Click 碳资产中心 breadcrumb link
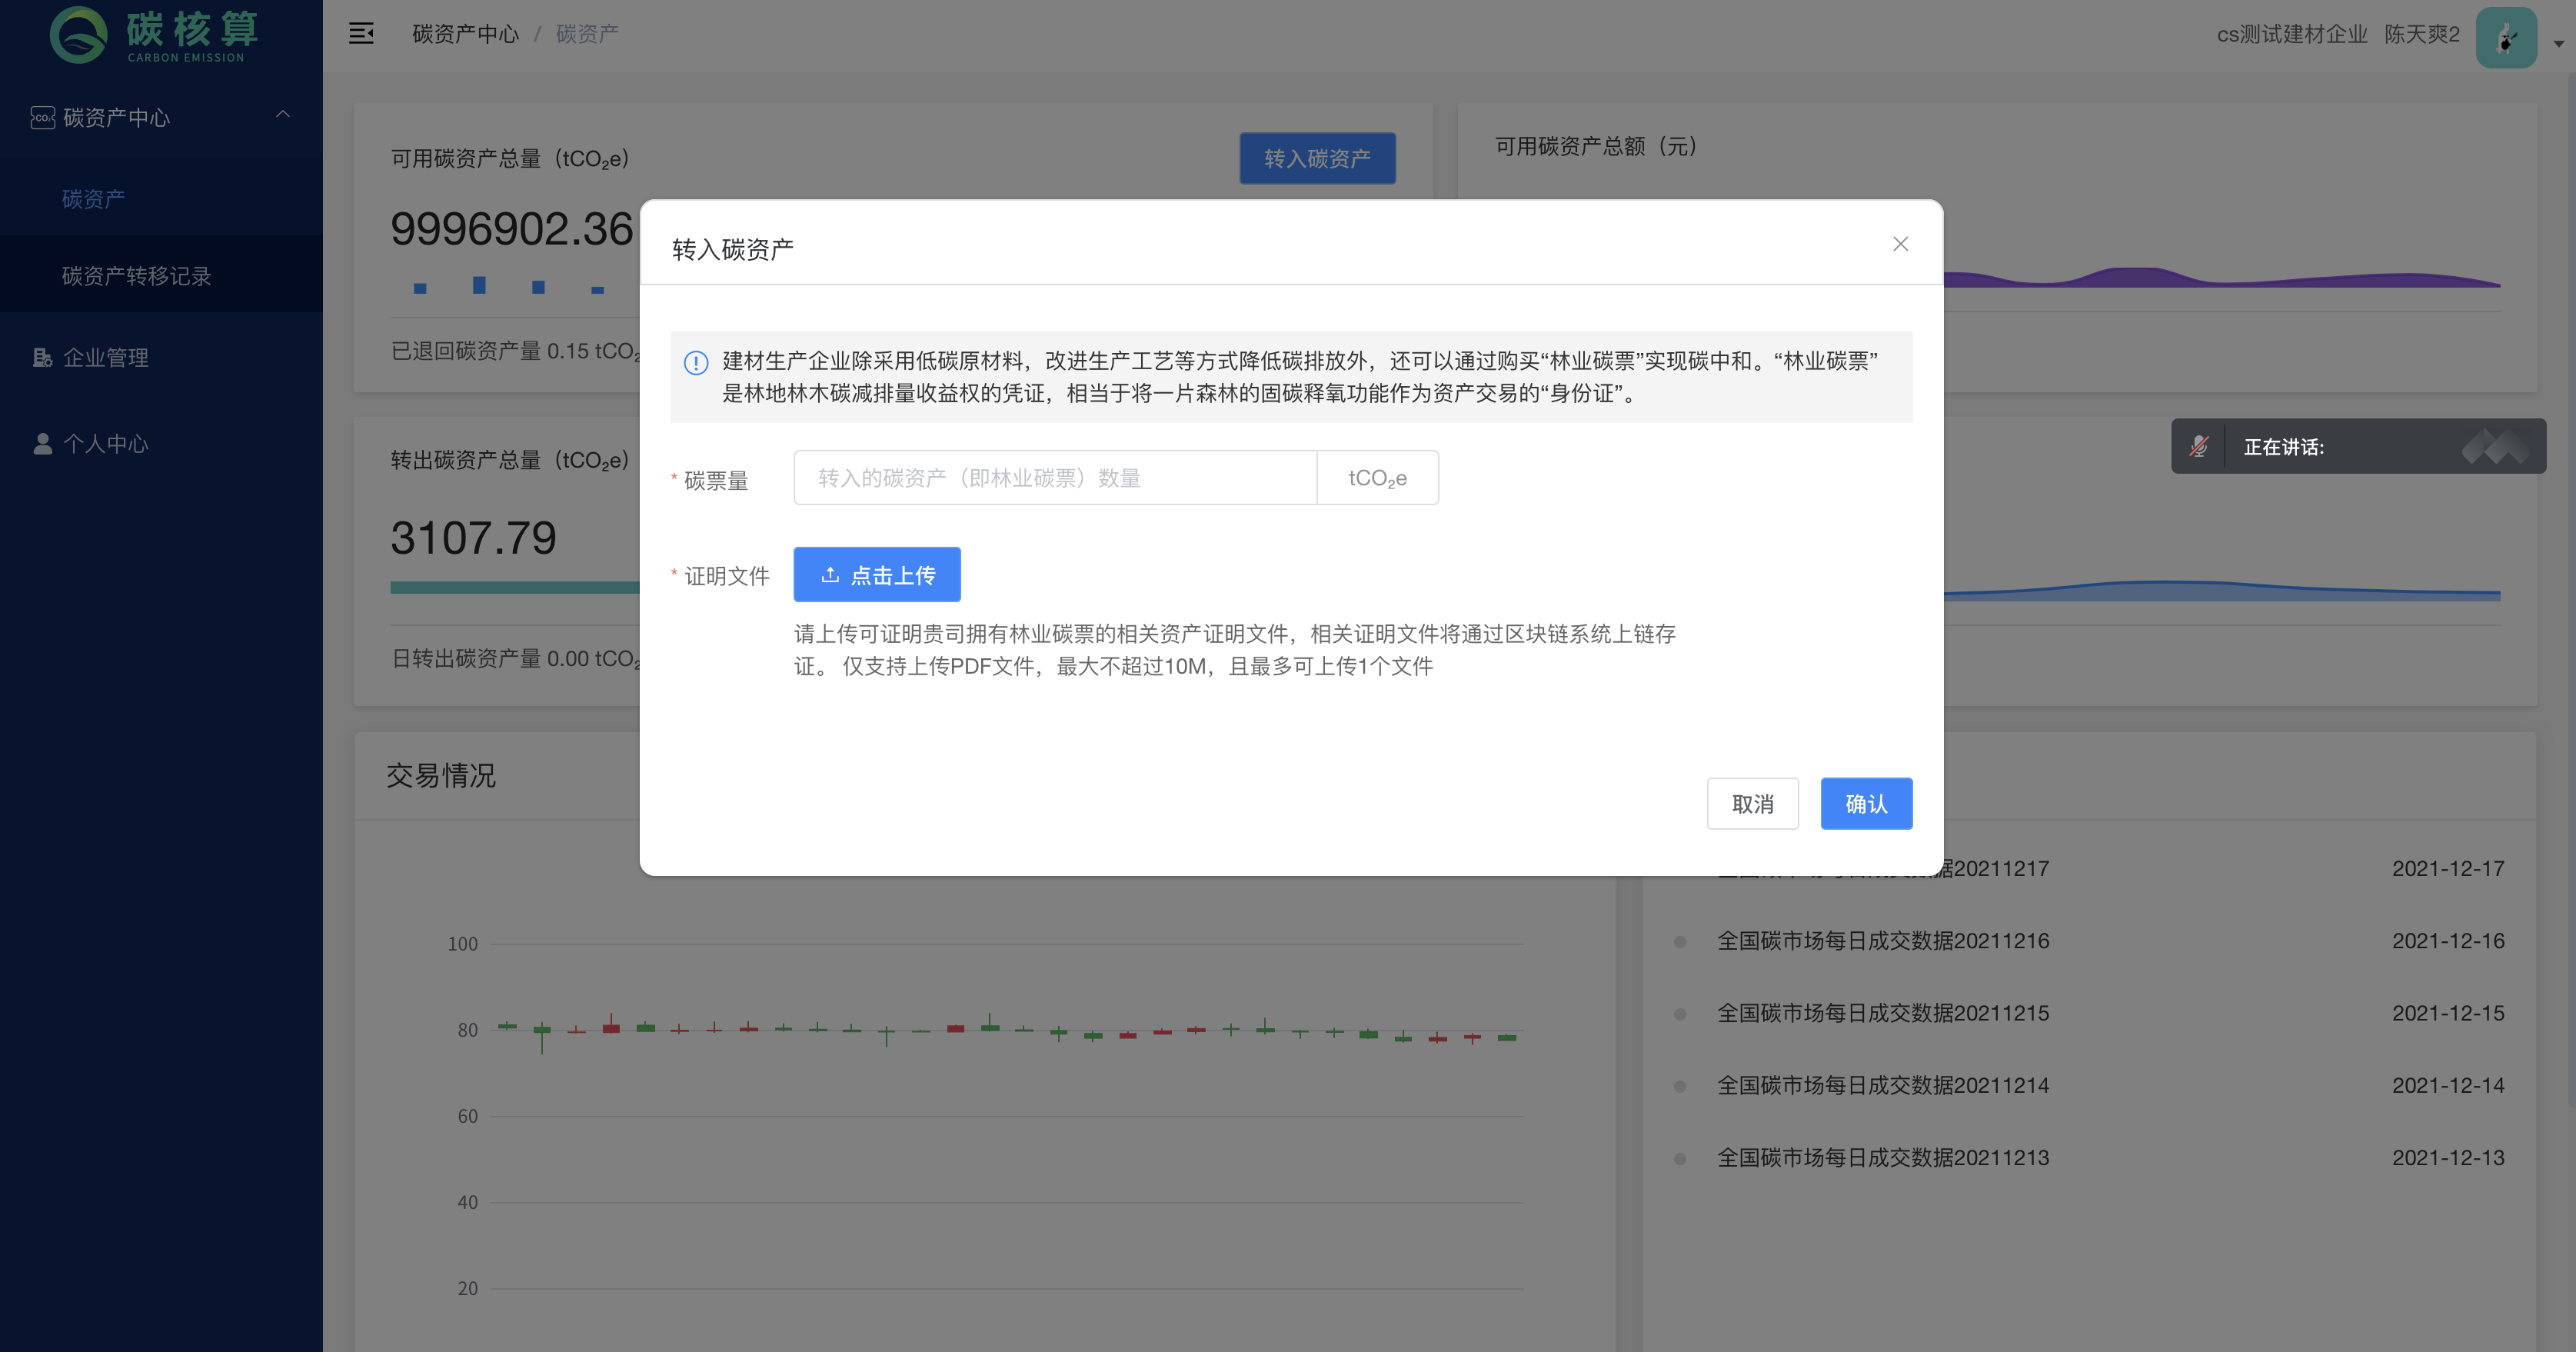Image resolution: width=2576 pixels, height=1352 pixels. coord(465,34)
